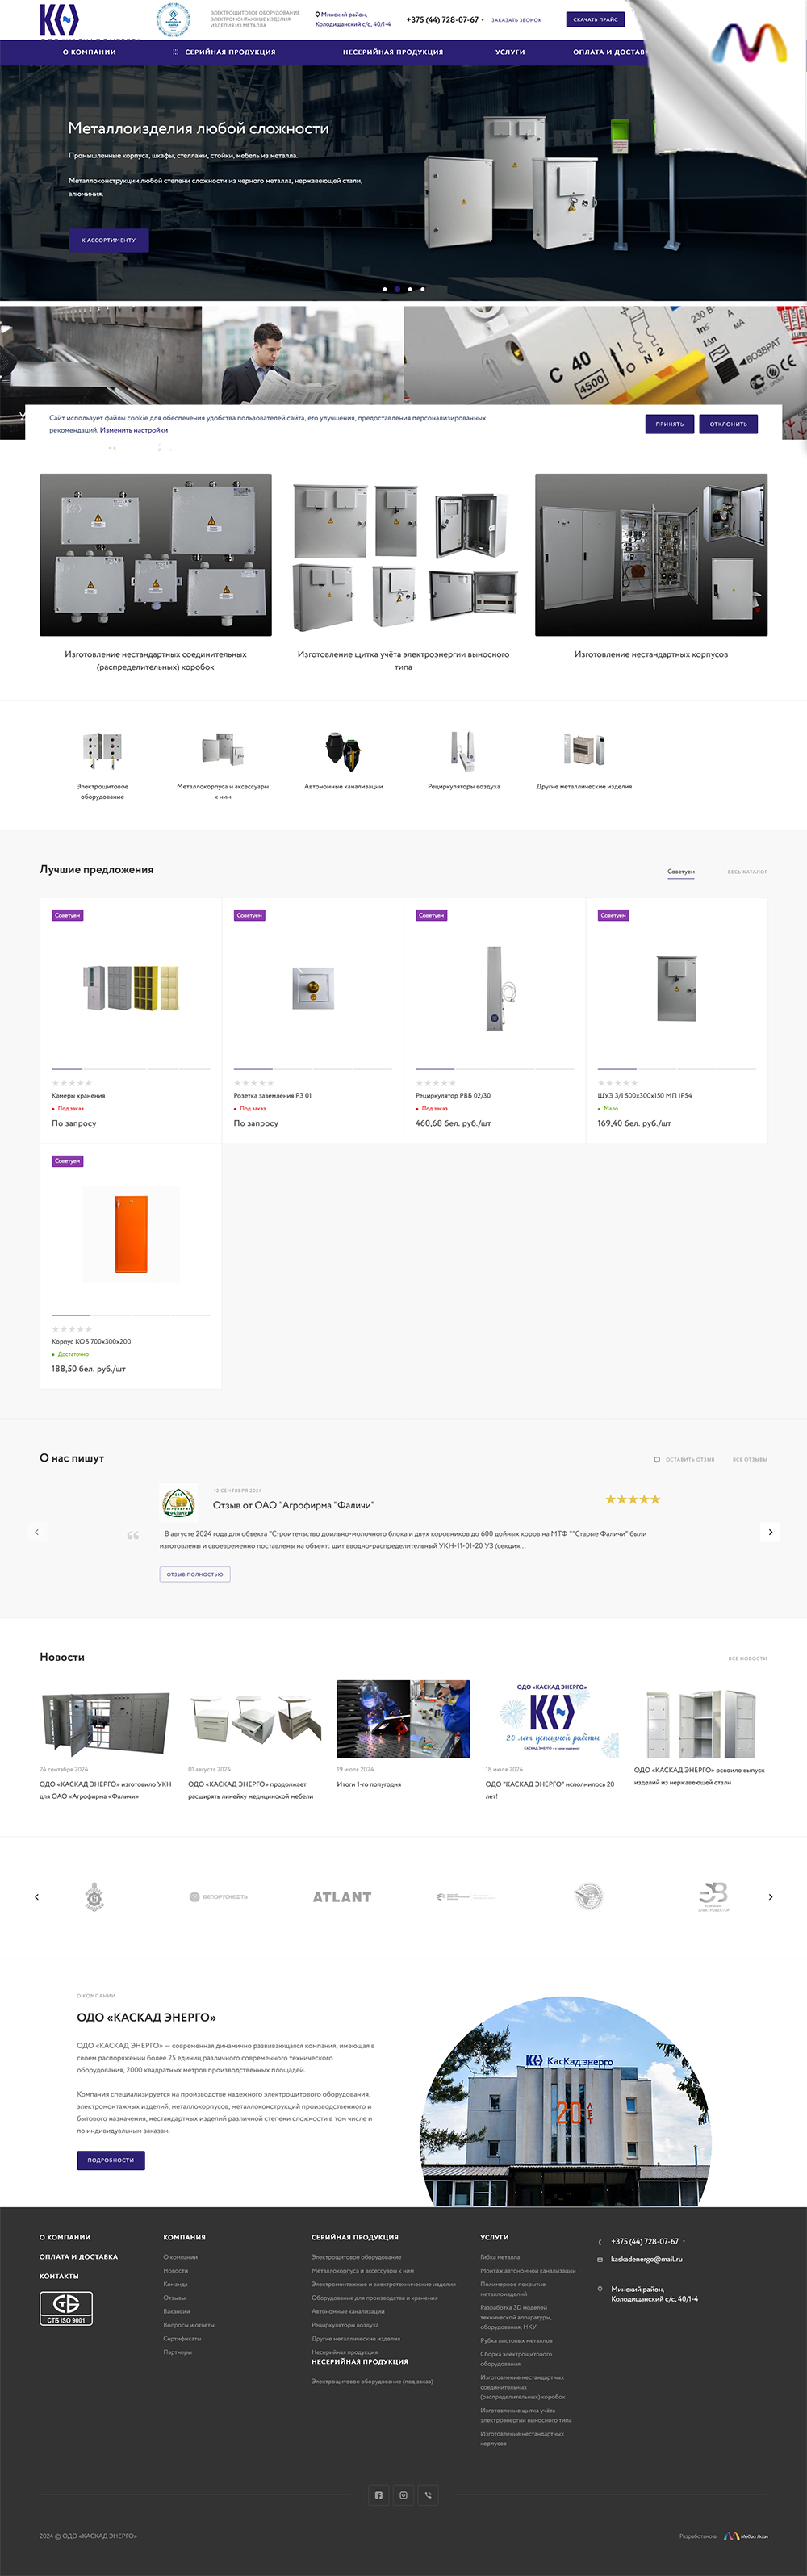Click the Розетка заземления РЗ 01 product title
The height and width of the screenshot is (2576, 807).
point(273,1096)
